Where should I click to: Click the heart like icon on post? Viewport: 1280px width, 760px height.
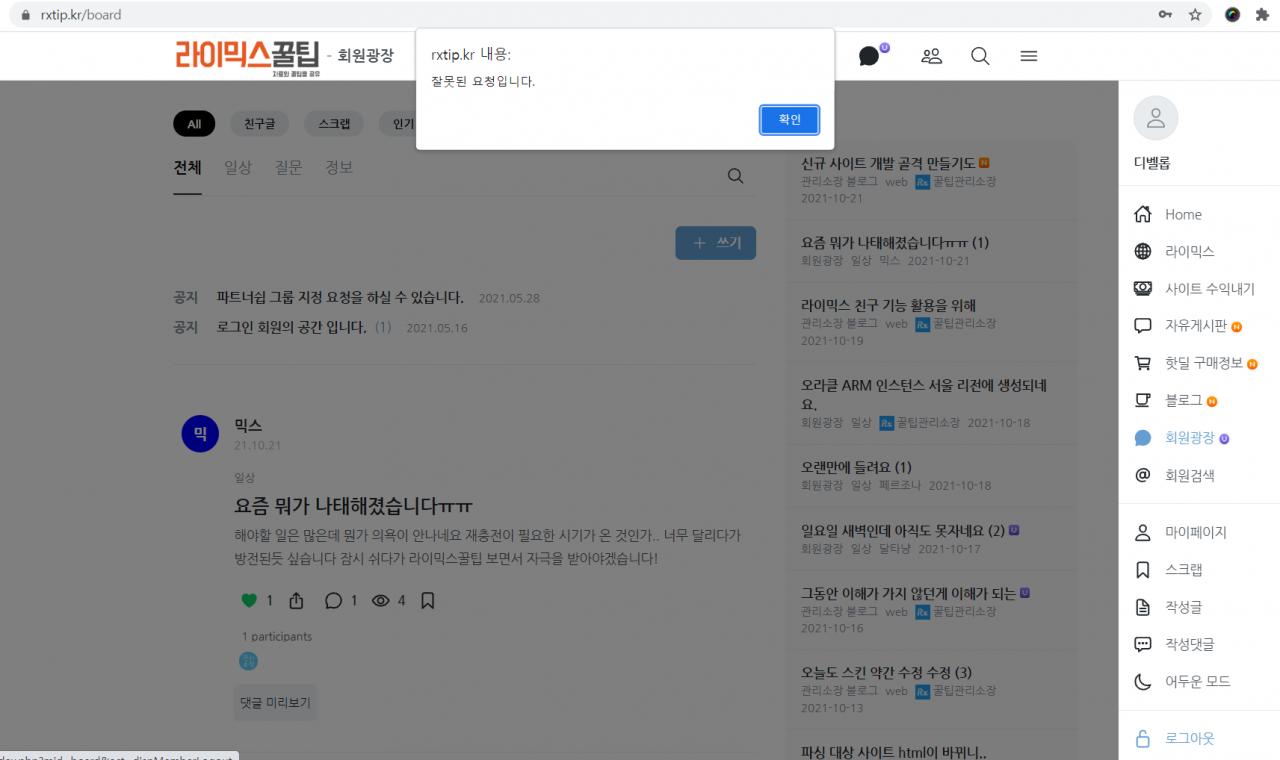(x=249, y=601)
